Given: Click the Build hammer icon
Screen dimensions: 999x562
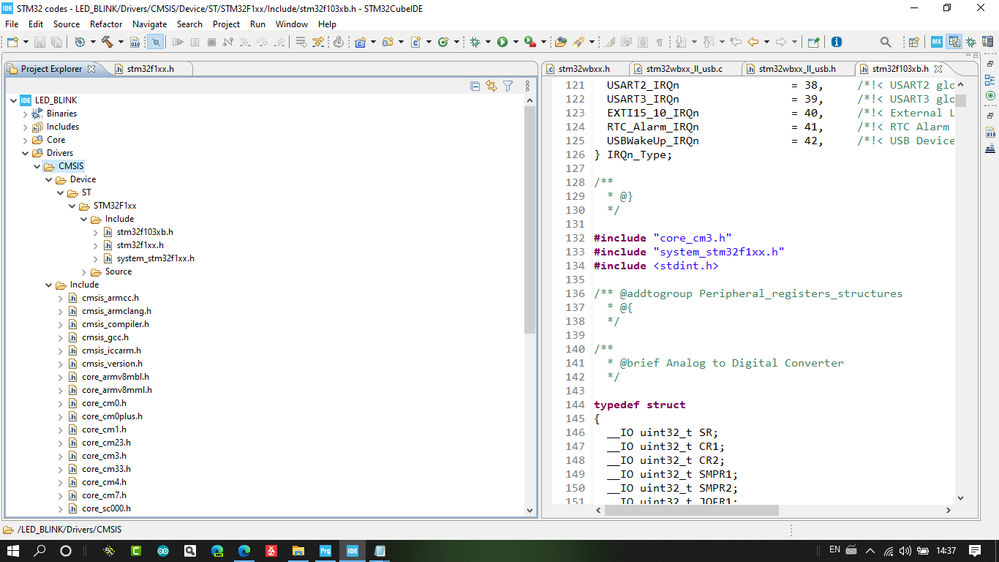Looking at the screenshot, I should click(107, 42).
